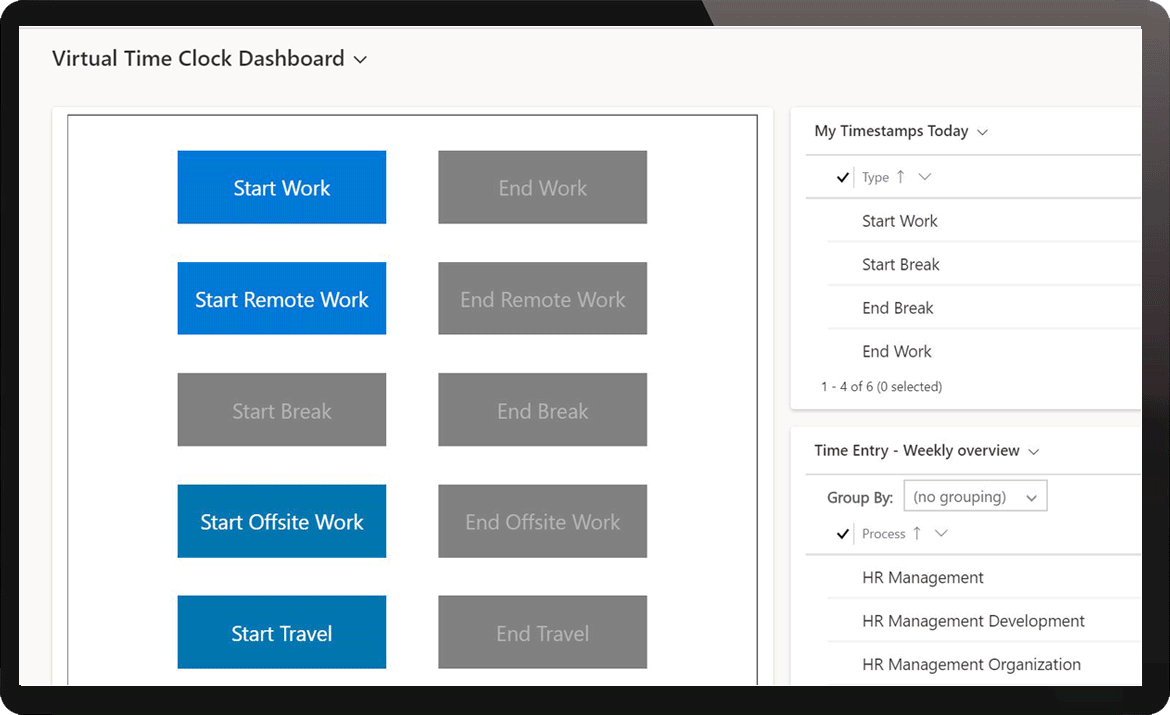Select the End Work timestamp entry

coord(896,351)
